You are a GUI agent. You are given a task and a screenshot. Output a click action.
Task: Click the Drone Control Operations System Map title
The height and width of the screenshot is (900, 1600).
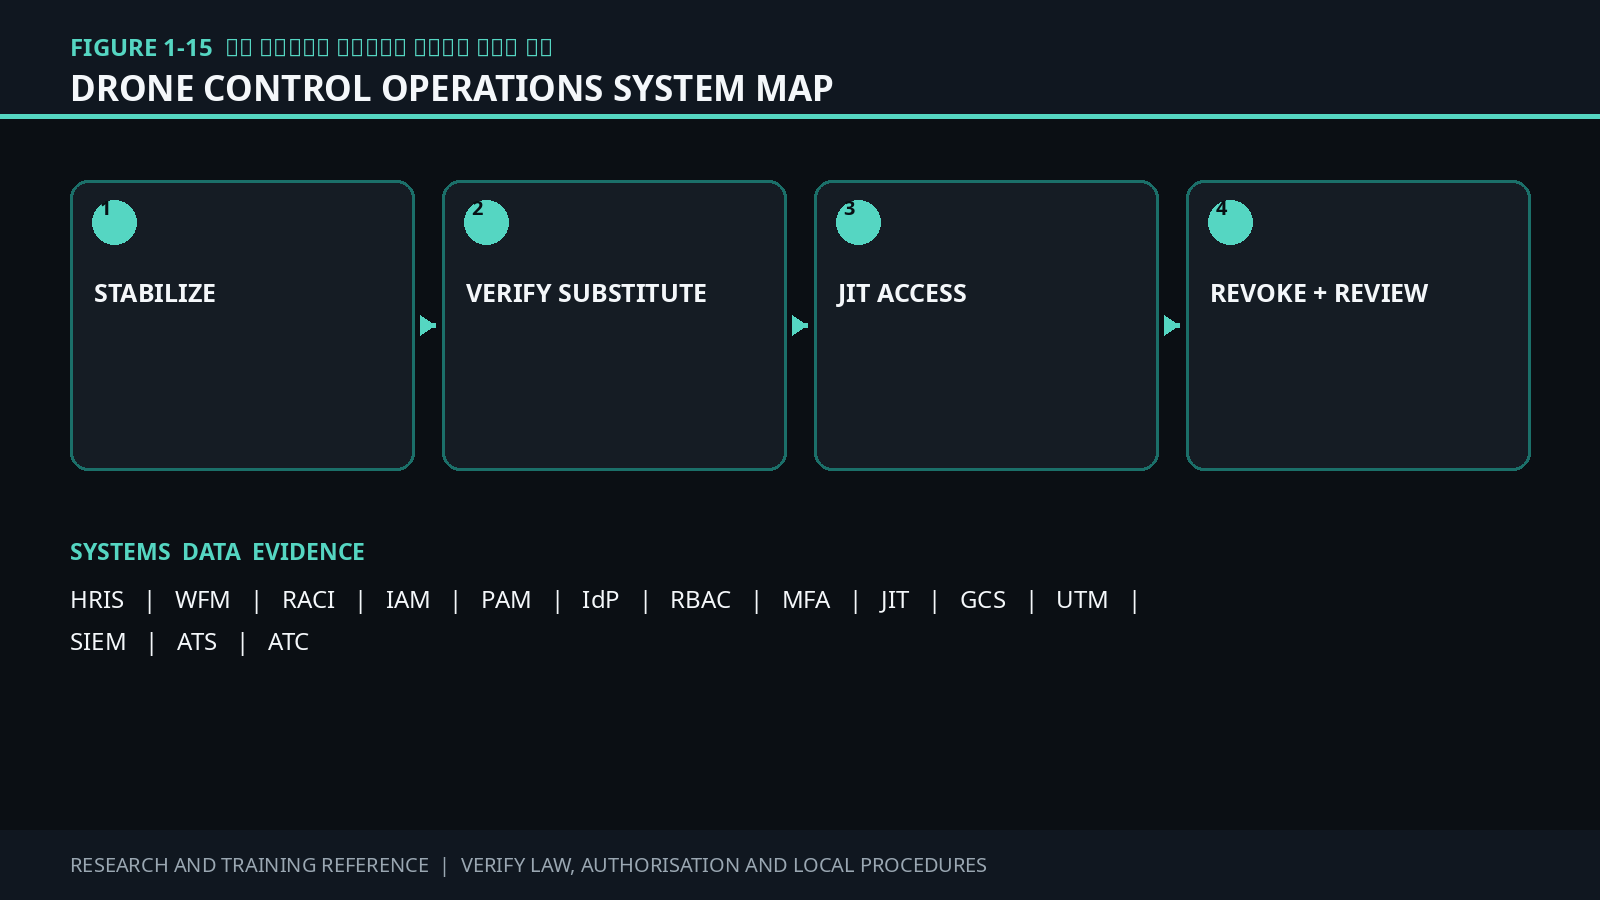click(452, 88)
